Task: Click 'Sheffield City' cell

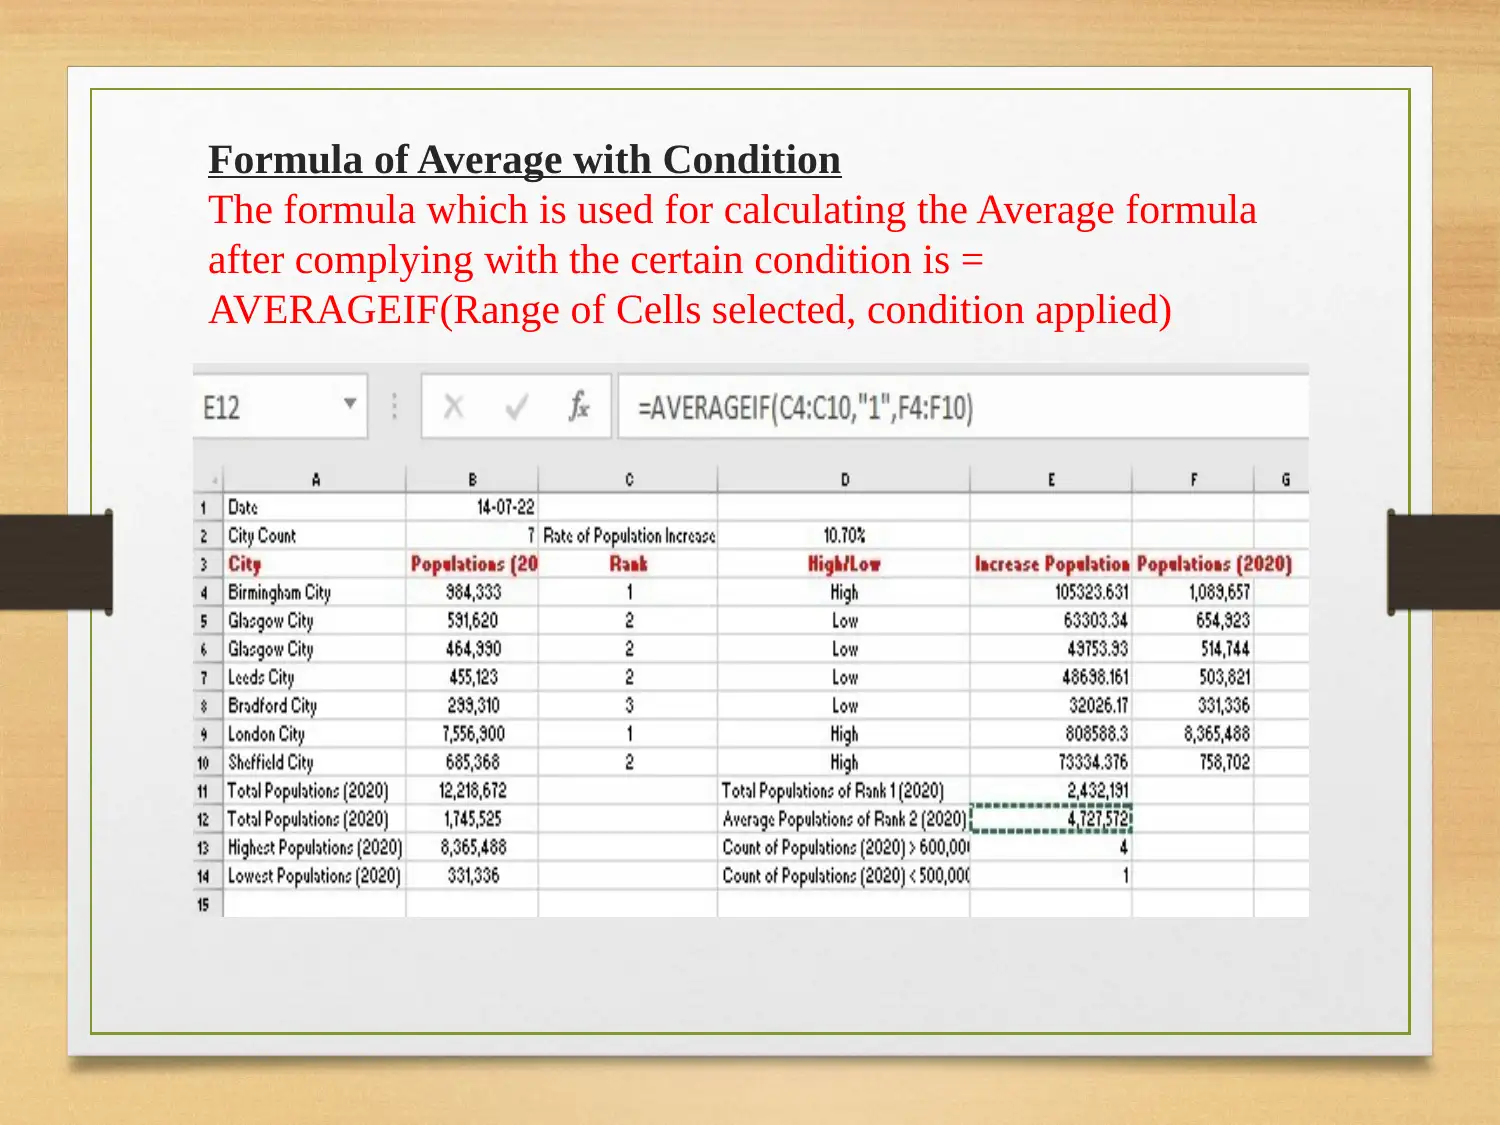Action: 315,762
